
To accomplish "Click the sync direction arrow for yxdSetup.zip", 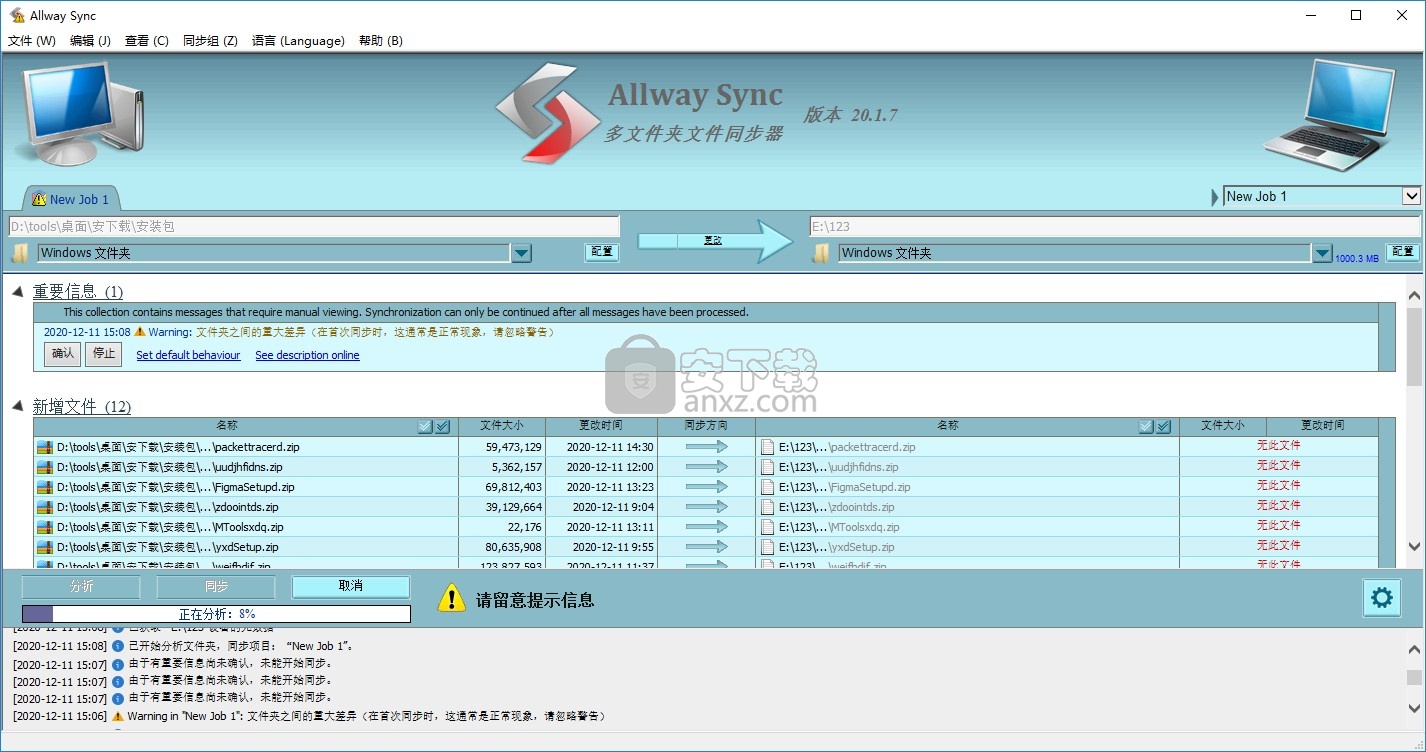I will pos(707,547).
